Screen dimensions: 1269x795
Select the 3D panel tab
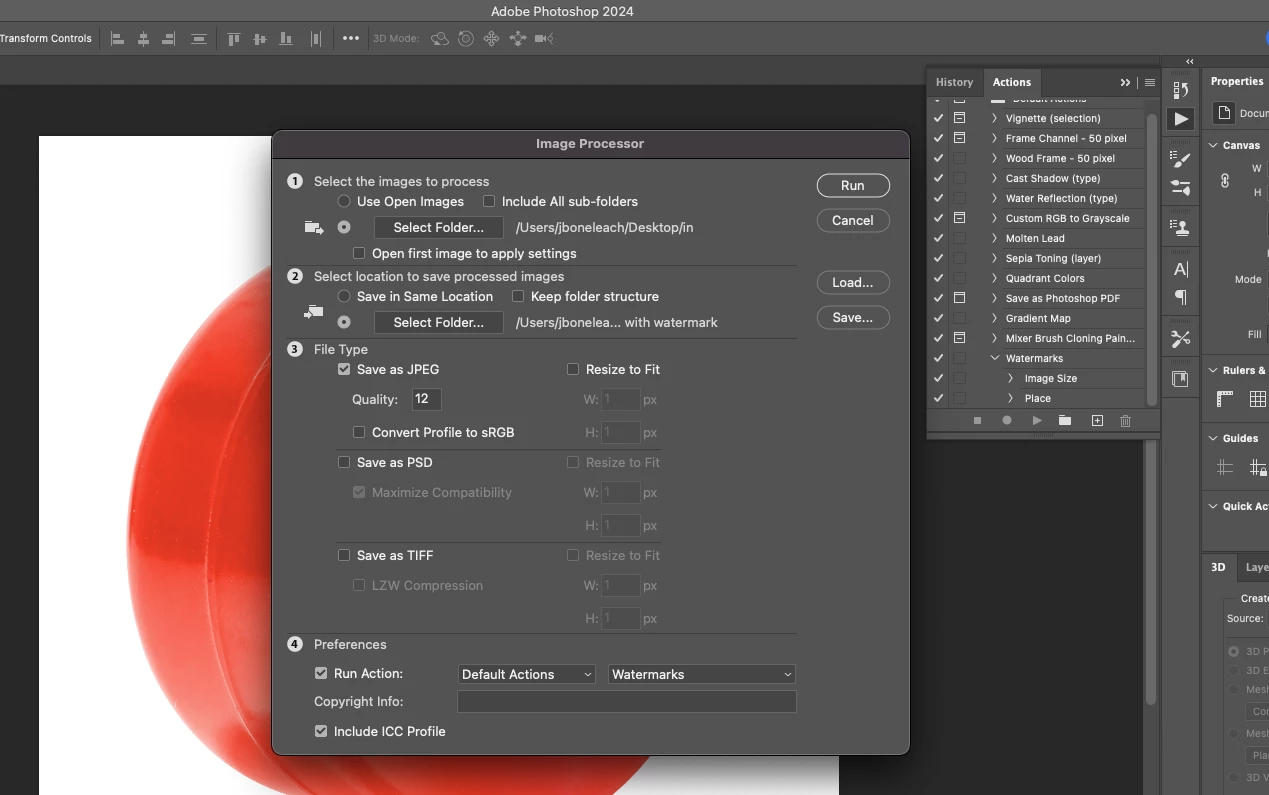point(1218,567)
